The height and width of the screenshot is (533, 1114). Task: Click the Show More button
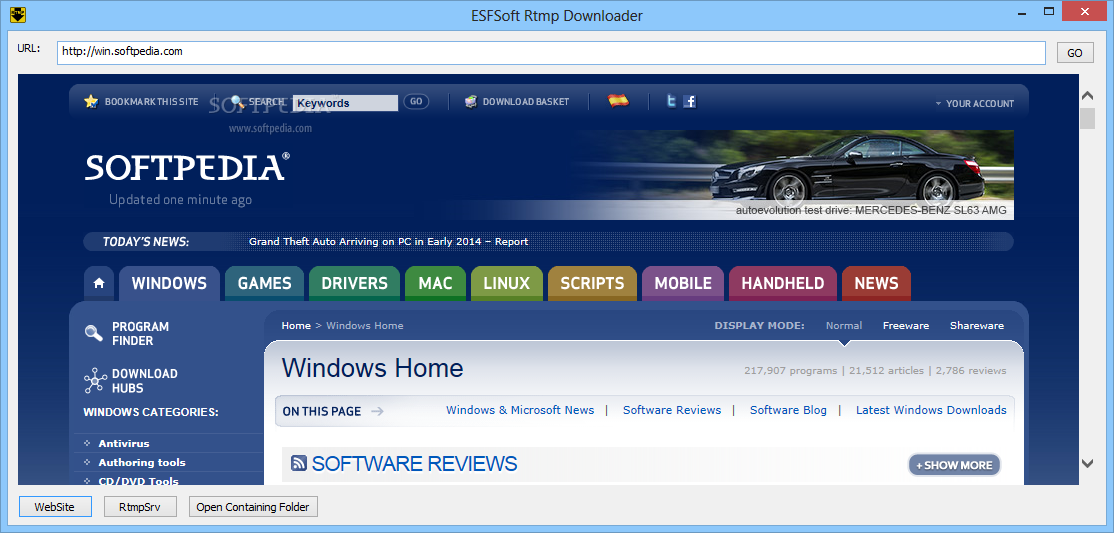[x=954, y=465]
